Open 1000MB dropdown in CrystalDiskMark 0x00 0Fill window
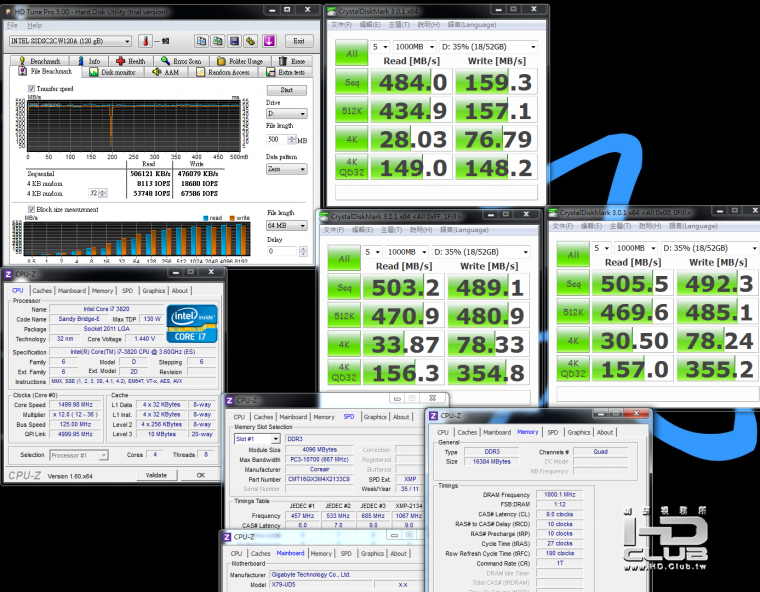The image size is (760, 592). tap(636, 248)
